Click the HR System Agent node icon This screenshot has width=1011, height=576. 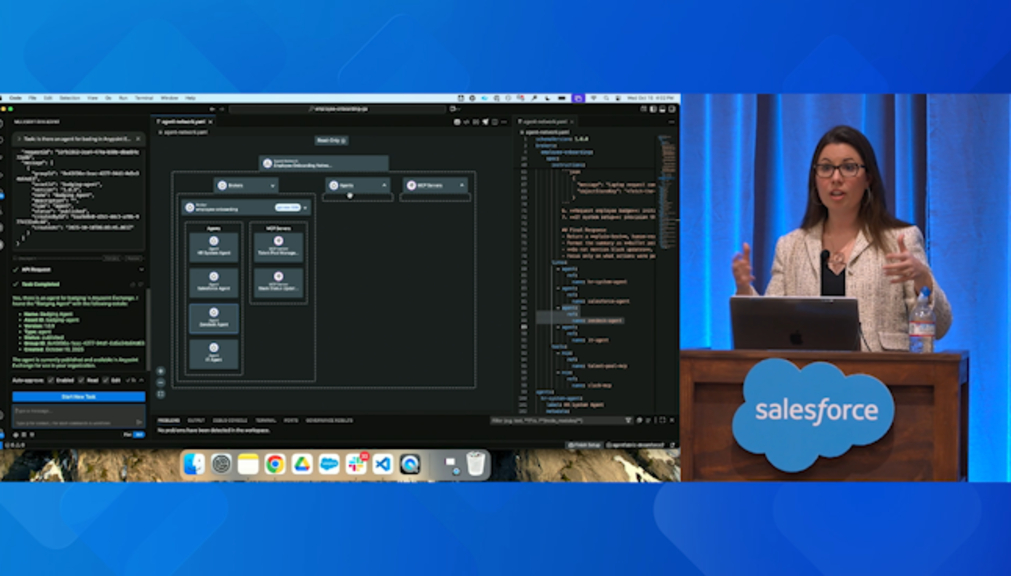pyautogui.click(x=214, y=240)
